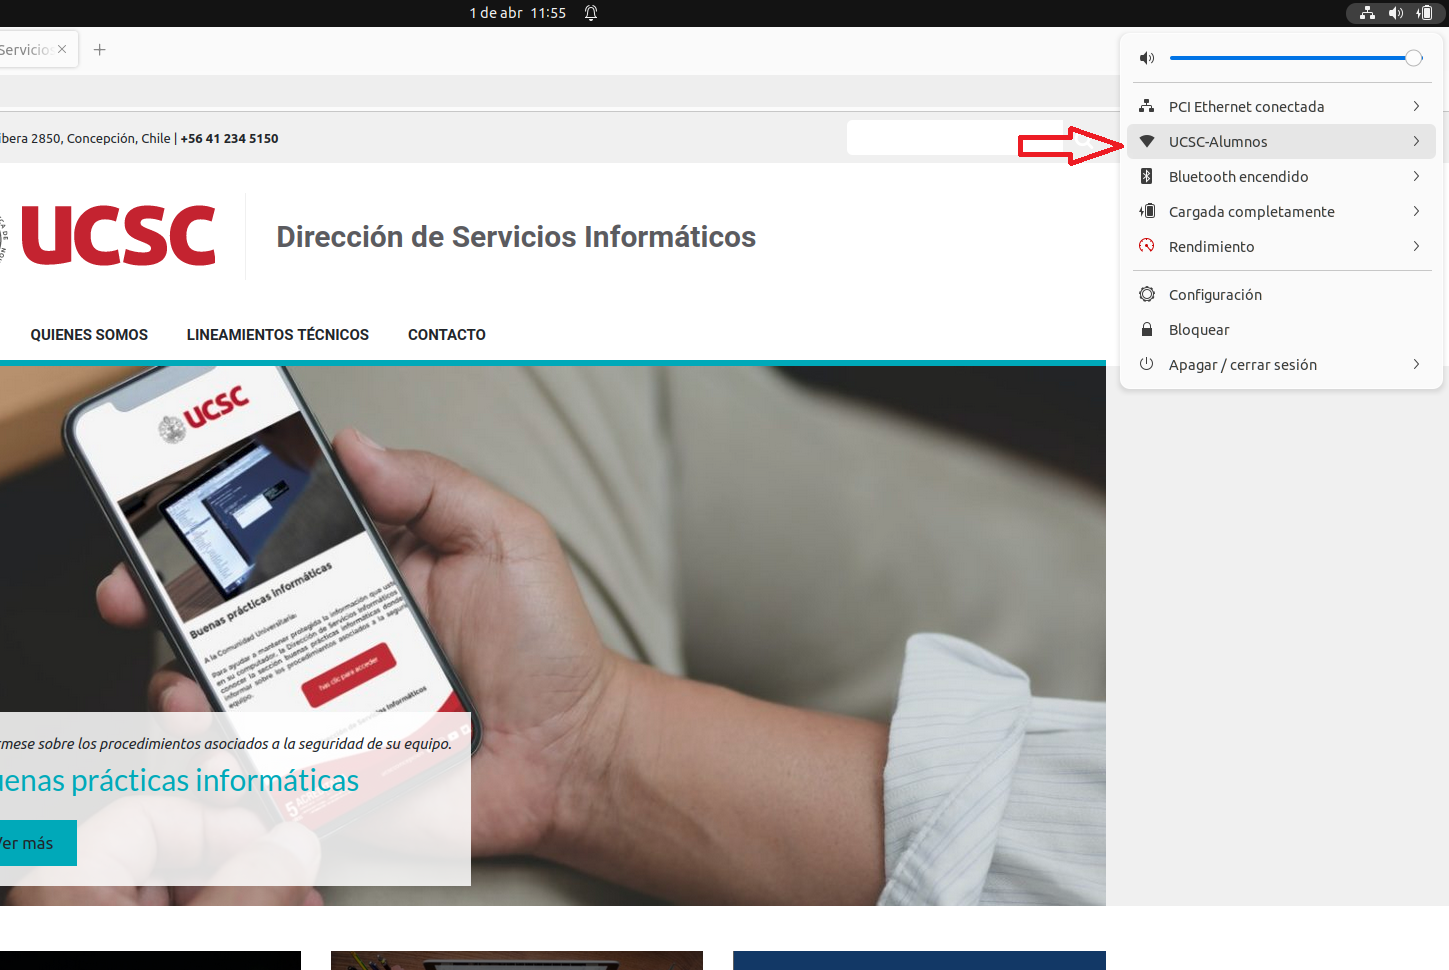Open CONTACTO navigation link

(447, 335)
